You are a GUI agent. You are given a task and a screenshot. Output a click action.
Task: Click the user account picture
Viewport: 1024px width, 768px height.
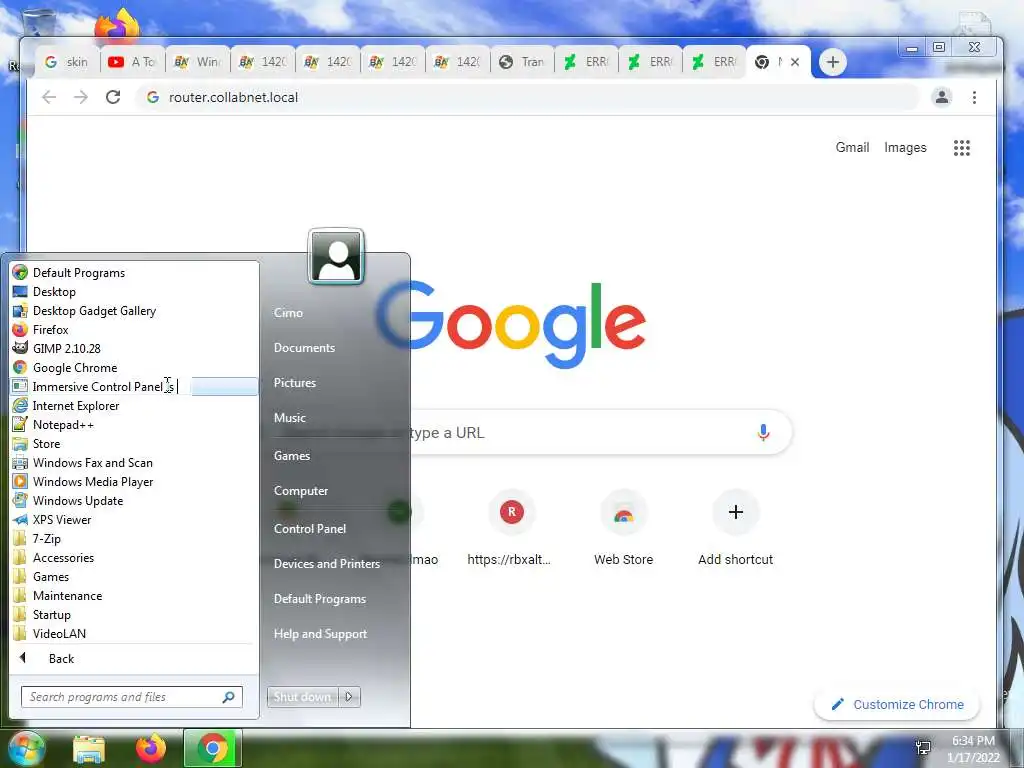336,256
